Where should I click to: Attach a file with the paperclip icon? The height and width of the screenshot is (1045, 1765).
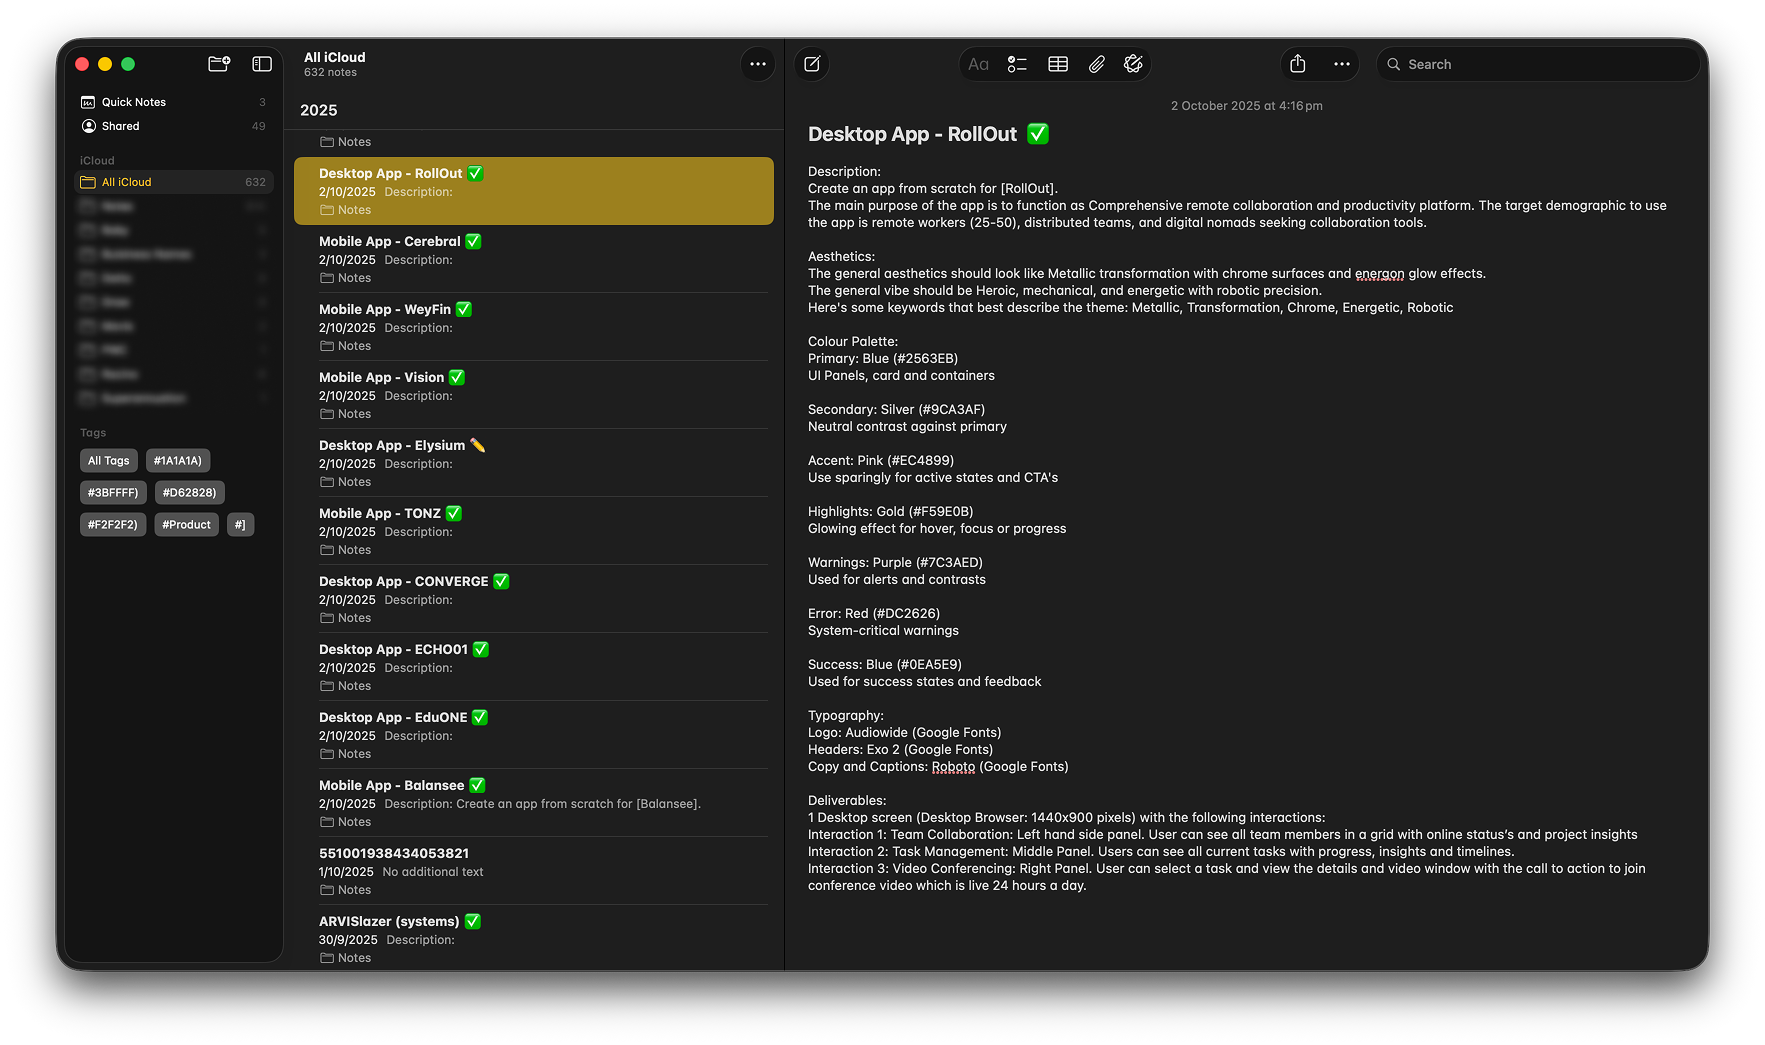pos(1097,64)
